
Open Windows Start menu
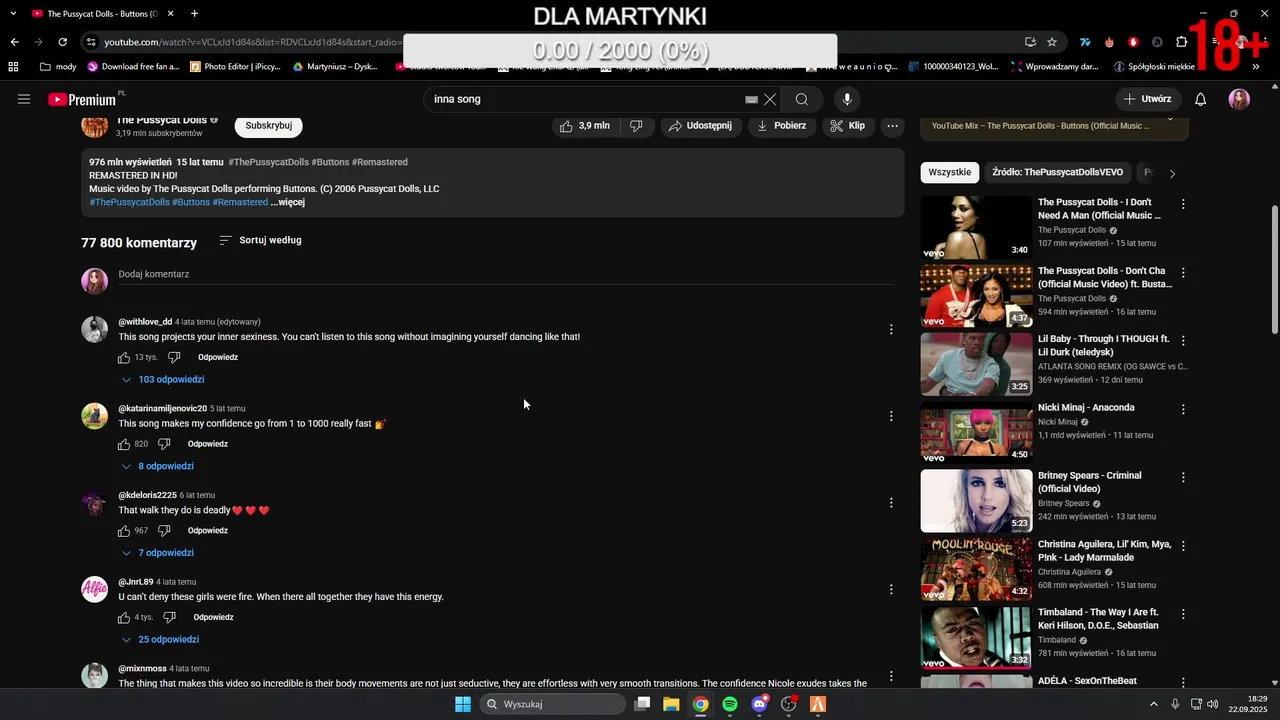tap(463, 704)
